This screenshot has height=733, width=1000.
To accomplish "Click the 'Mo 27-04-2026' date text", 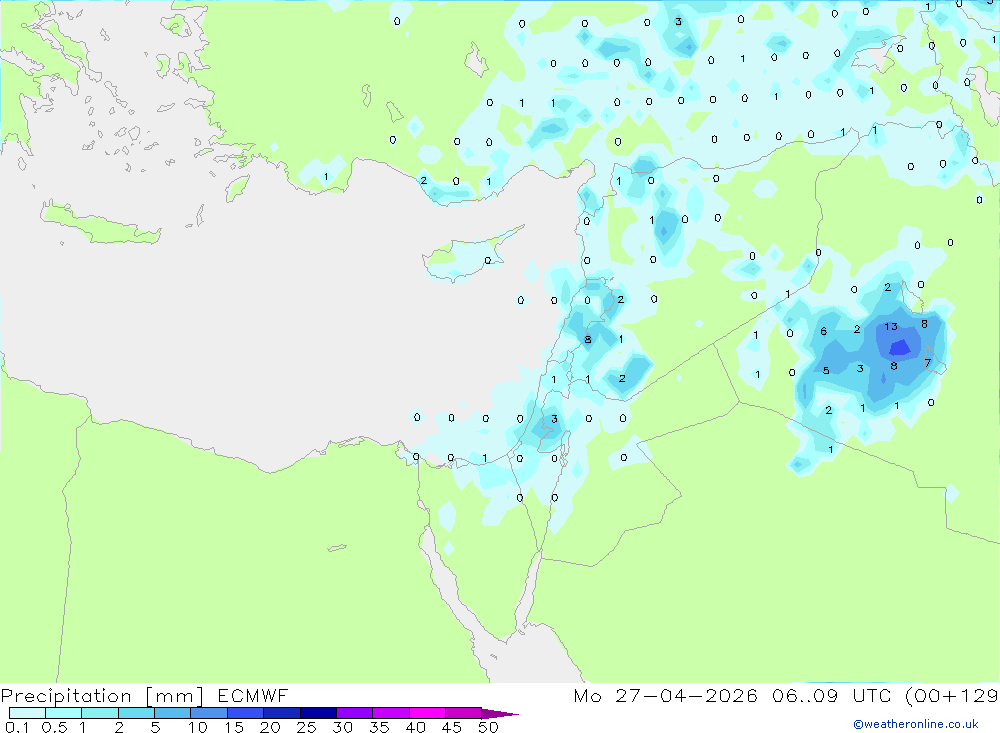I will coord(665,695).
